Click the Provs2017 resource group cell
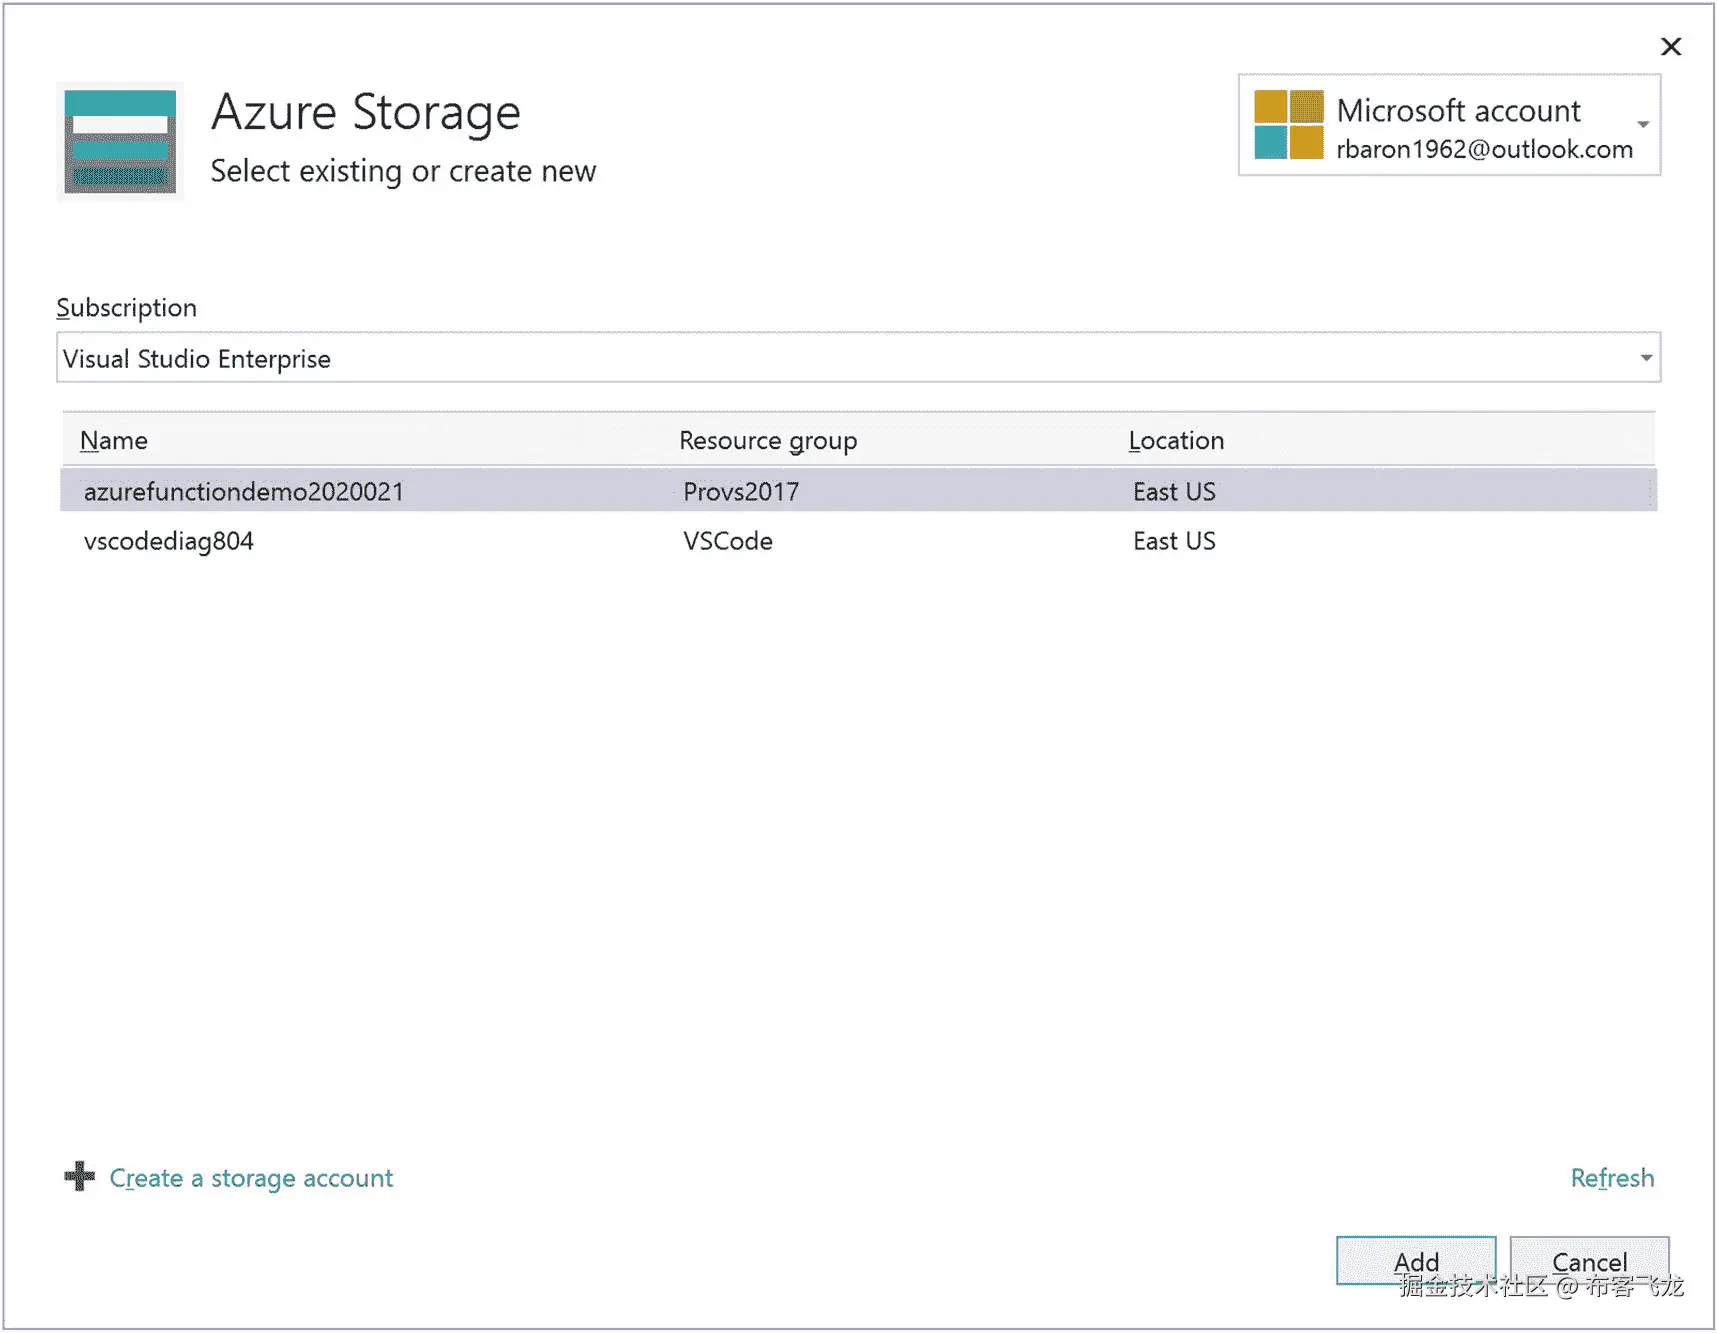 pyautogui.click(x=741, y=492)
